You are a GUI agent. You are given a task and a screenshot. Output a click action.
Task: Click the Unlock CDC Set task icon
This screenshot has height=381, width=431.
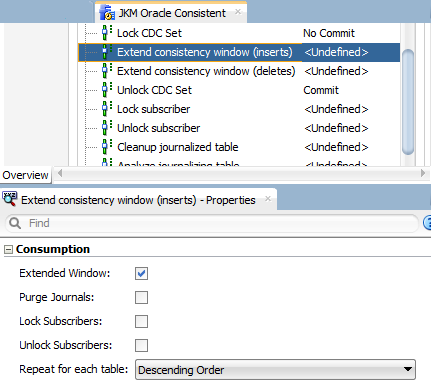point(106,90)
